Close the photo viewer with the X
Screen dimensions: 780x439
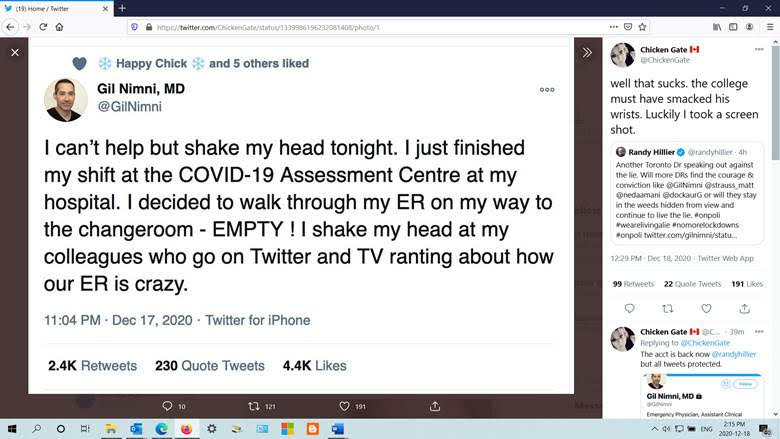14,52
